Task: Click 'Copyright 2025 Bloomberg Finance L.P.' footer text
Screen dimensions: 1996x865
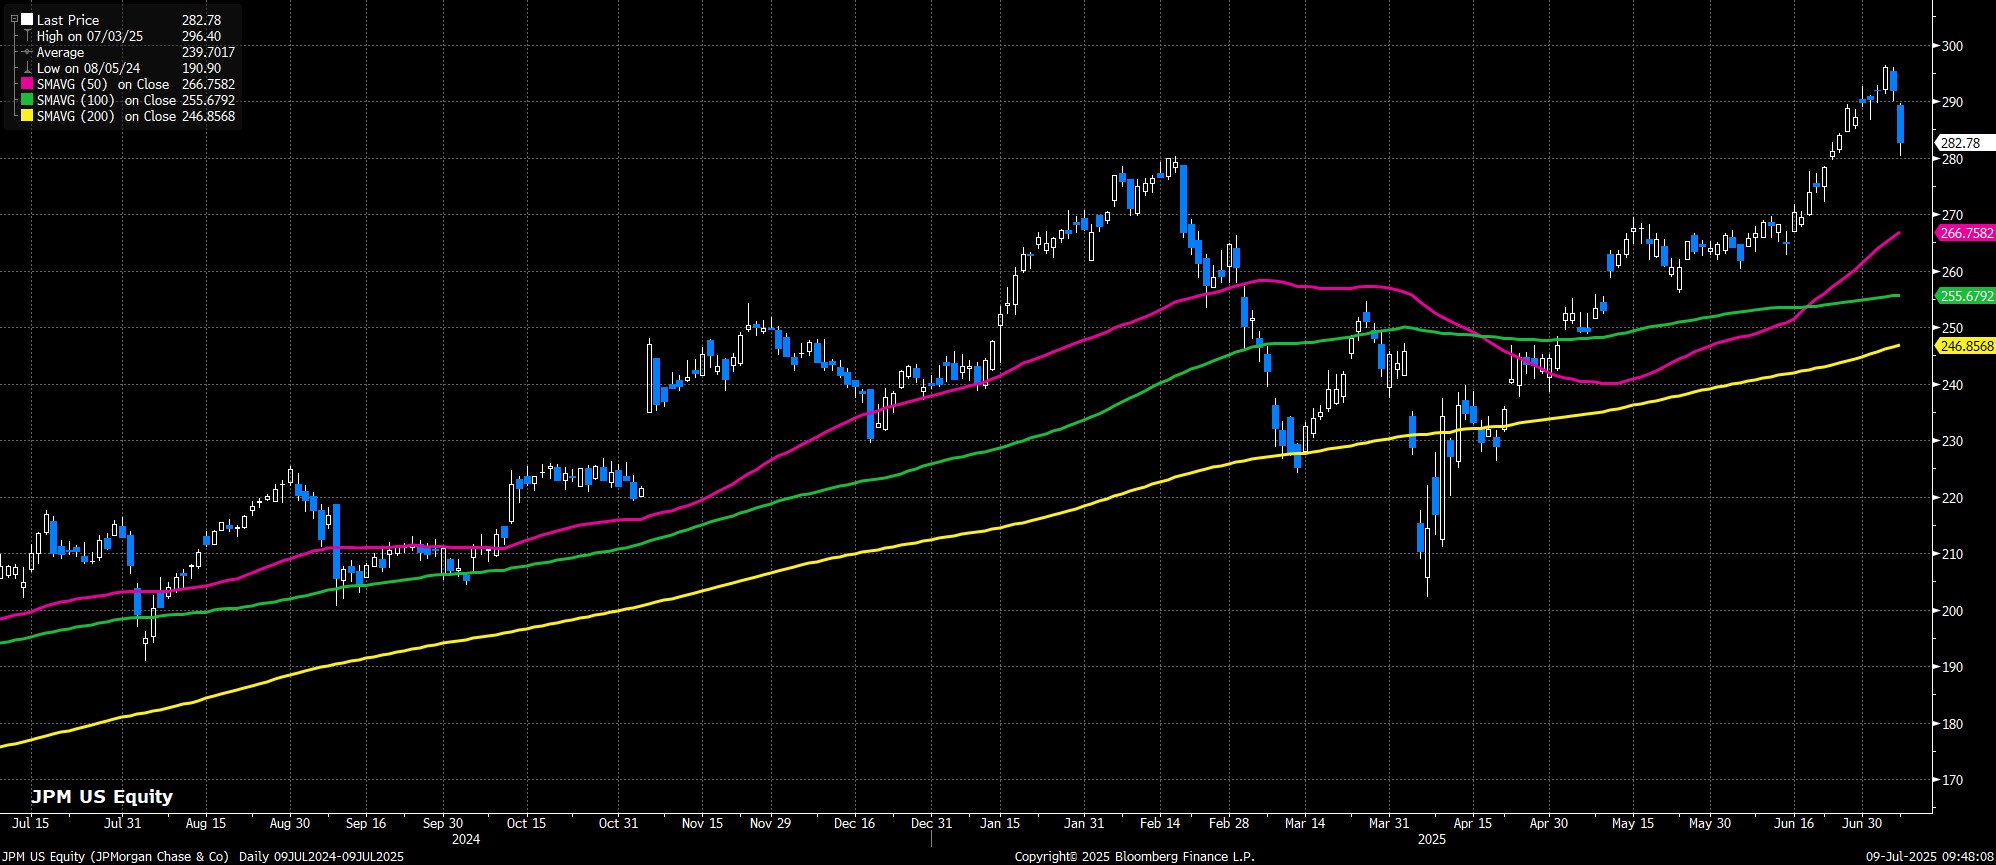Action: (1134, 857)
